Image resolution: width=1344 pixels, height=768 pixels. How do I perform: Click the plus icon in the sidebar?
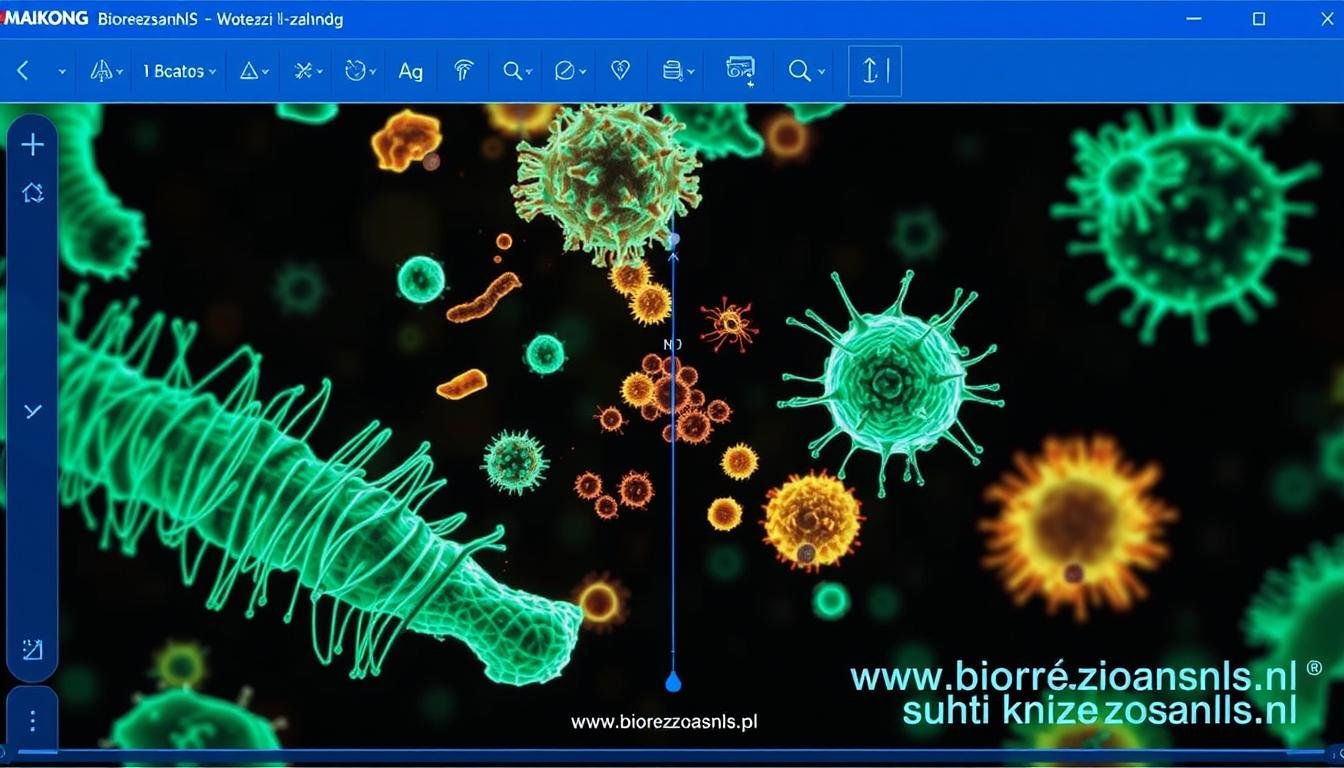click(32, 144)
